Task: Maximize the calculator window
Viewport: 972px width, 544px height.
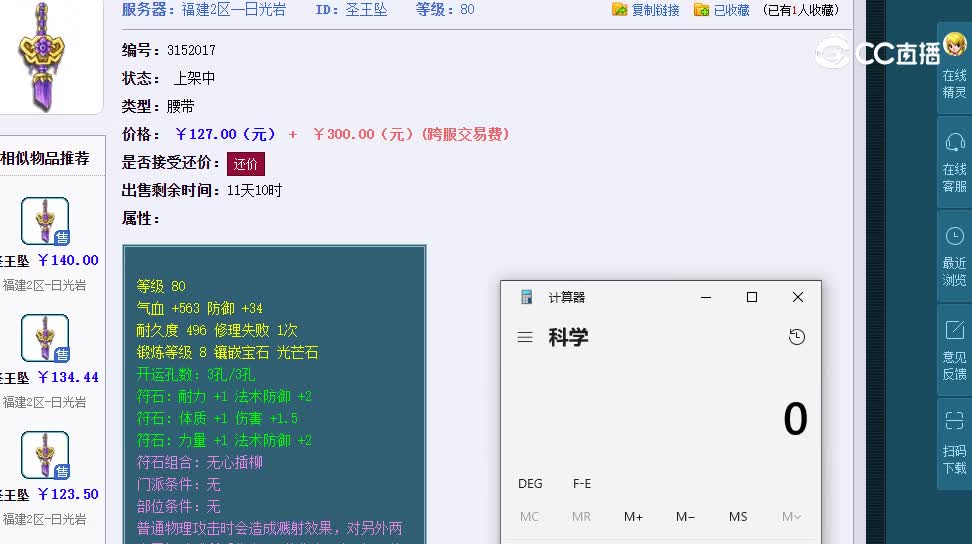Action: coord(752,297)
